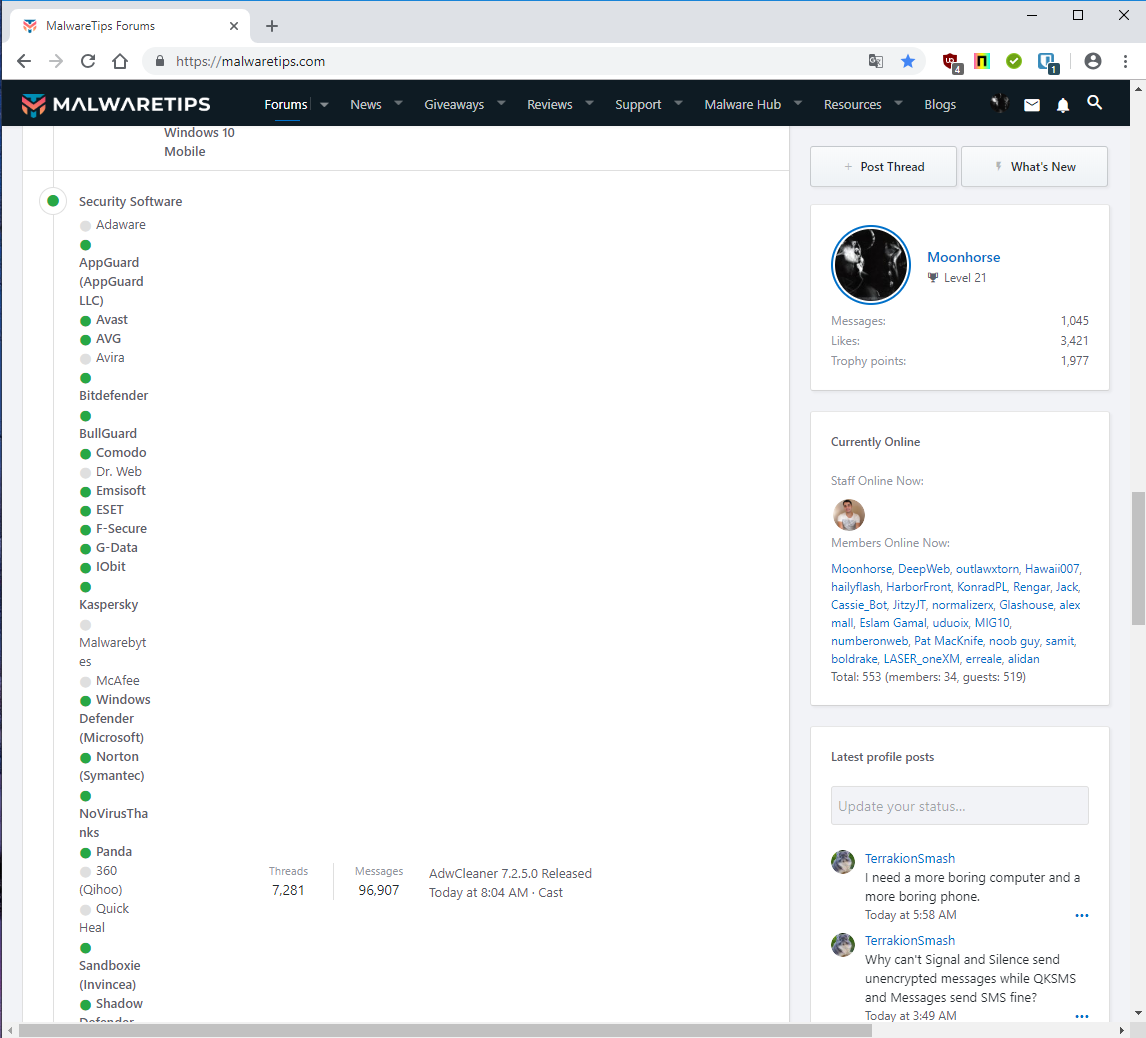
Task: Open the News nav item
Action: (x=365, y=105)
